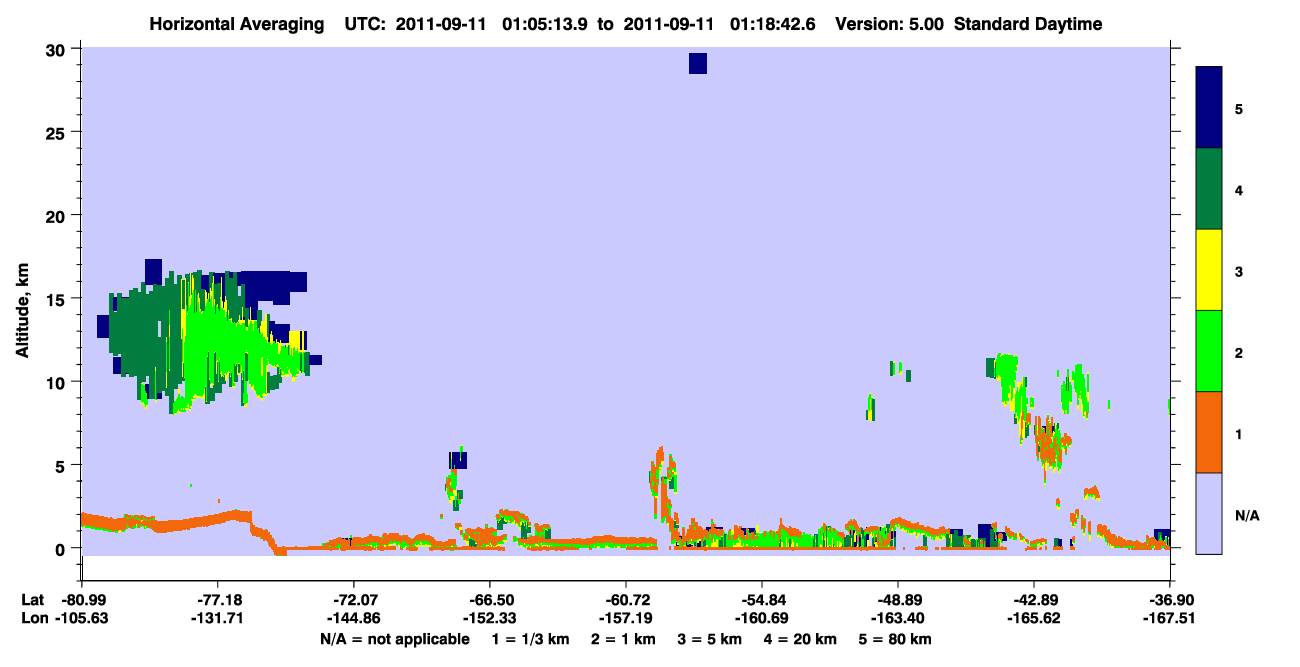Viewport: 1300px width, 667px height.
Task: Click the dark blue block near 5 km altitude
Action: click(x=458, y=460)
